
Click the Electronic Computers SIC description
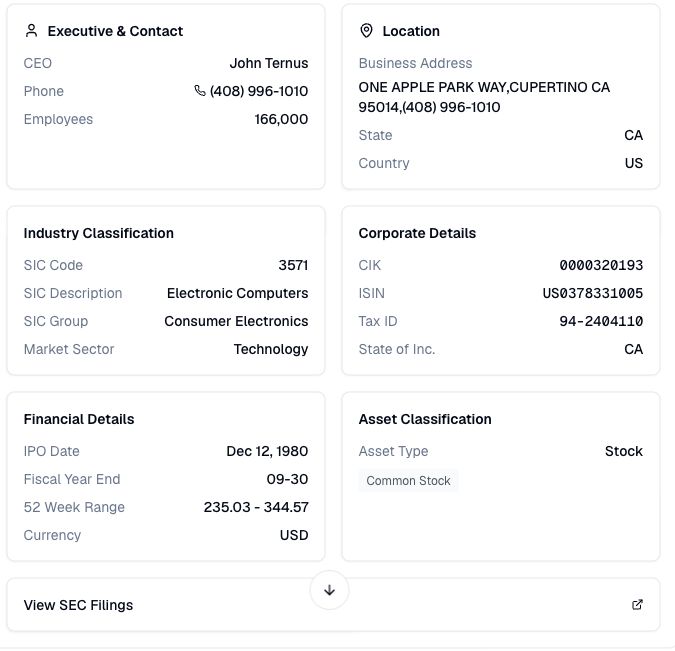tap(238, 293)
